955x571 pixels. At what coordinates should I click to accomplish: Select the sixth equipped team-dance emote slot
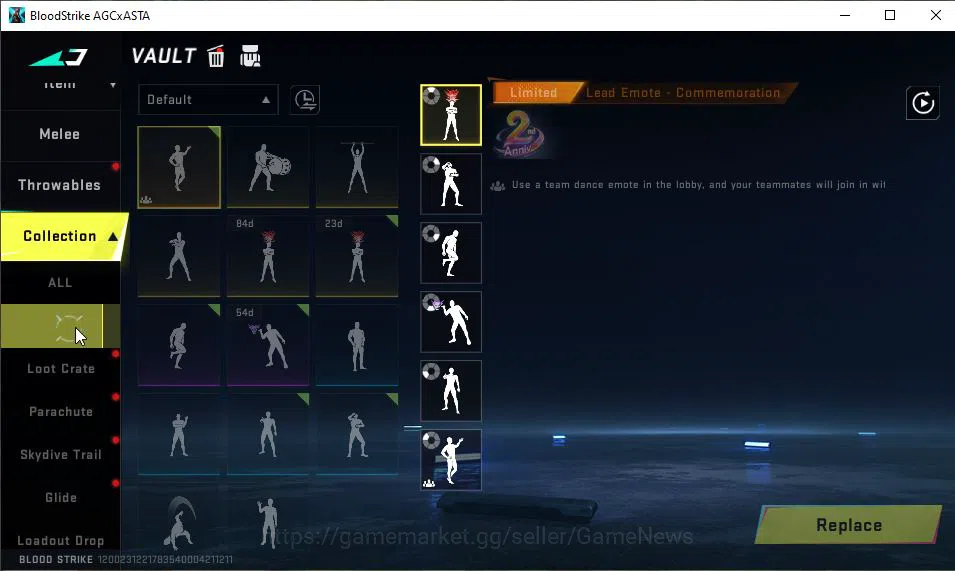(x=451, y=460)
